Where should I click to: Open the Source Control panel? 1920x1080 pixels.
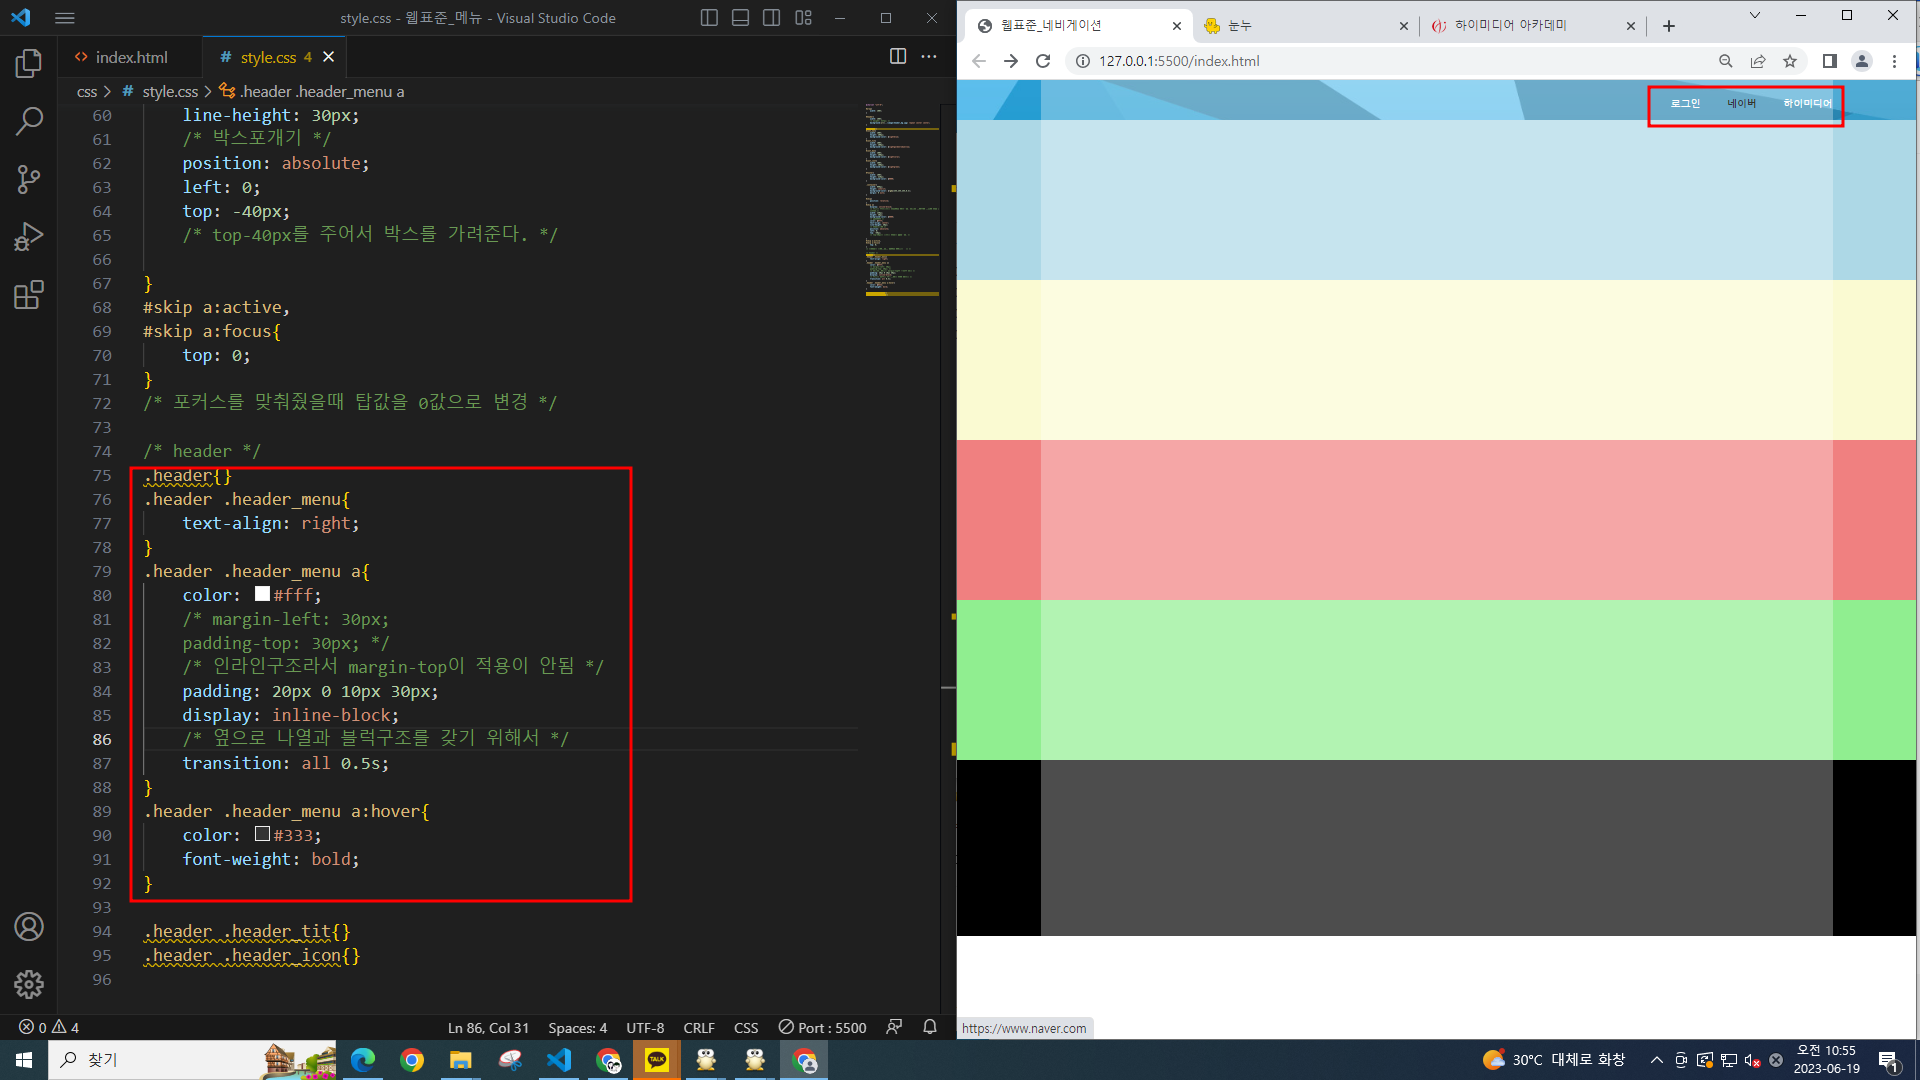pyautogui.click(x=29, y=180)
